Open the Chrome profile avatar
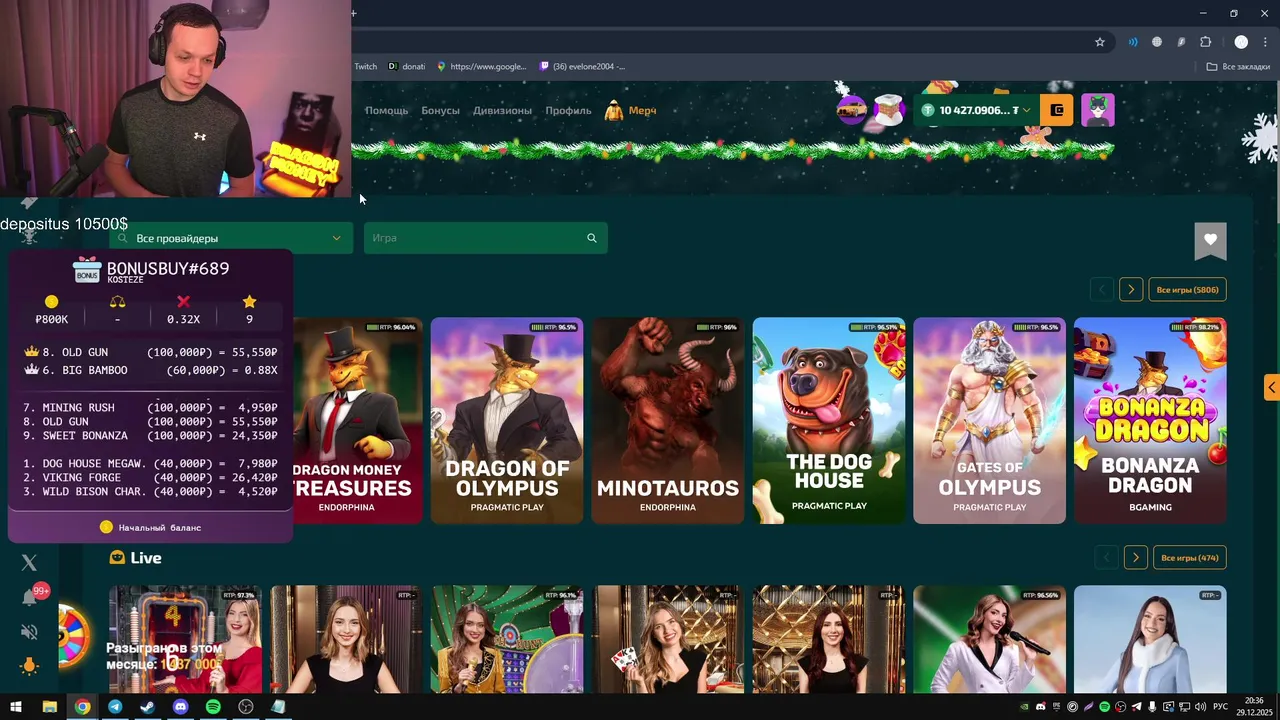Image resolution: width=1280 pixels, height=720 pixels. 1241,42
